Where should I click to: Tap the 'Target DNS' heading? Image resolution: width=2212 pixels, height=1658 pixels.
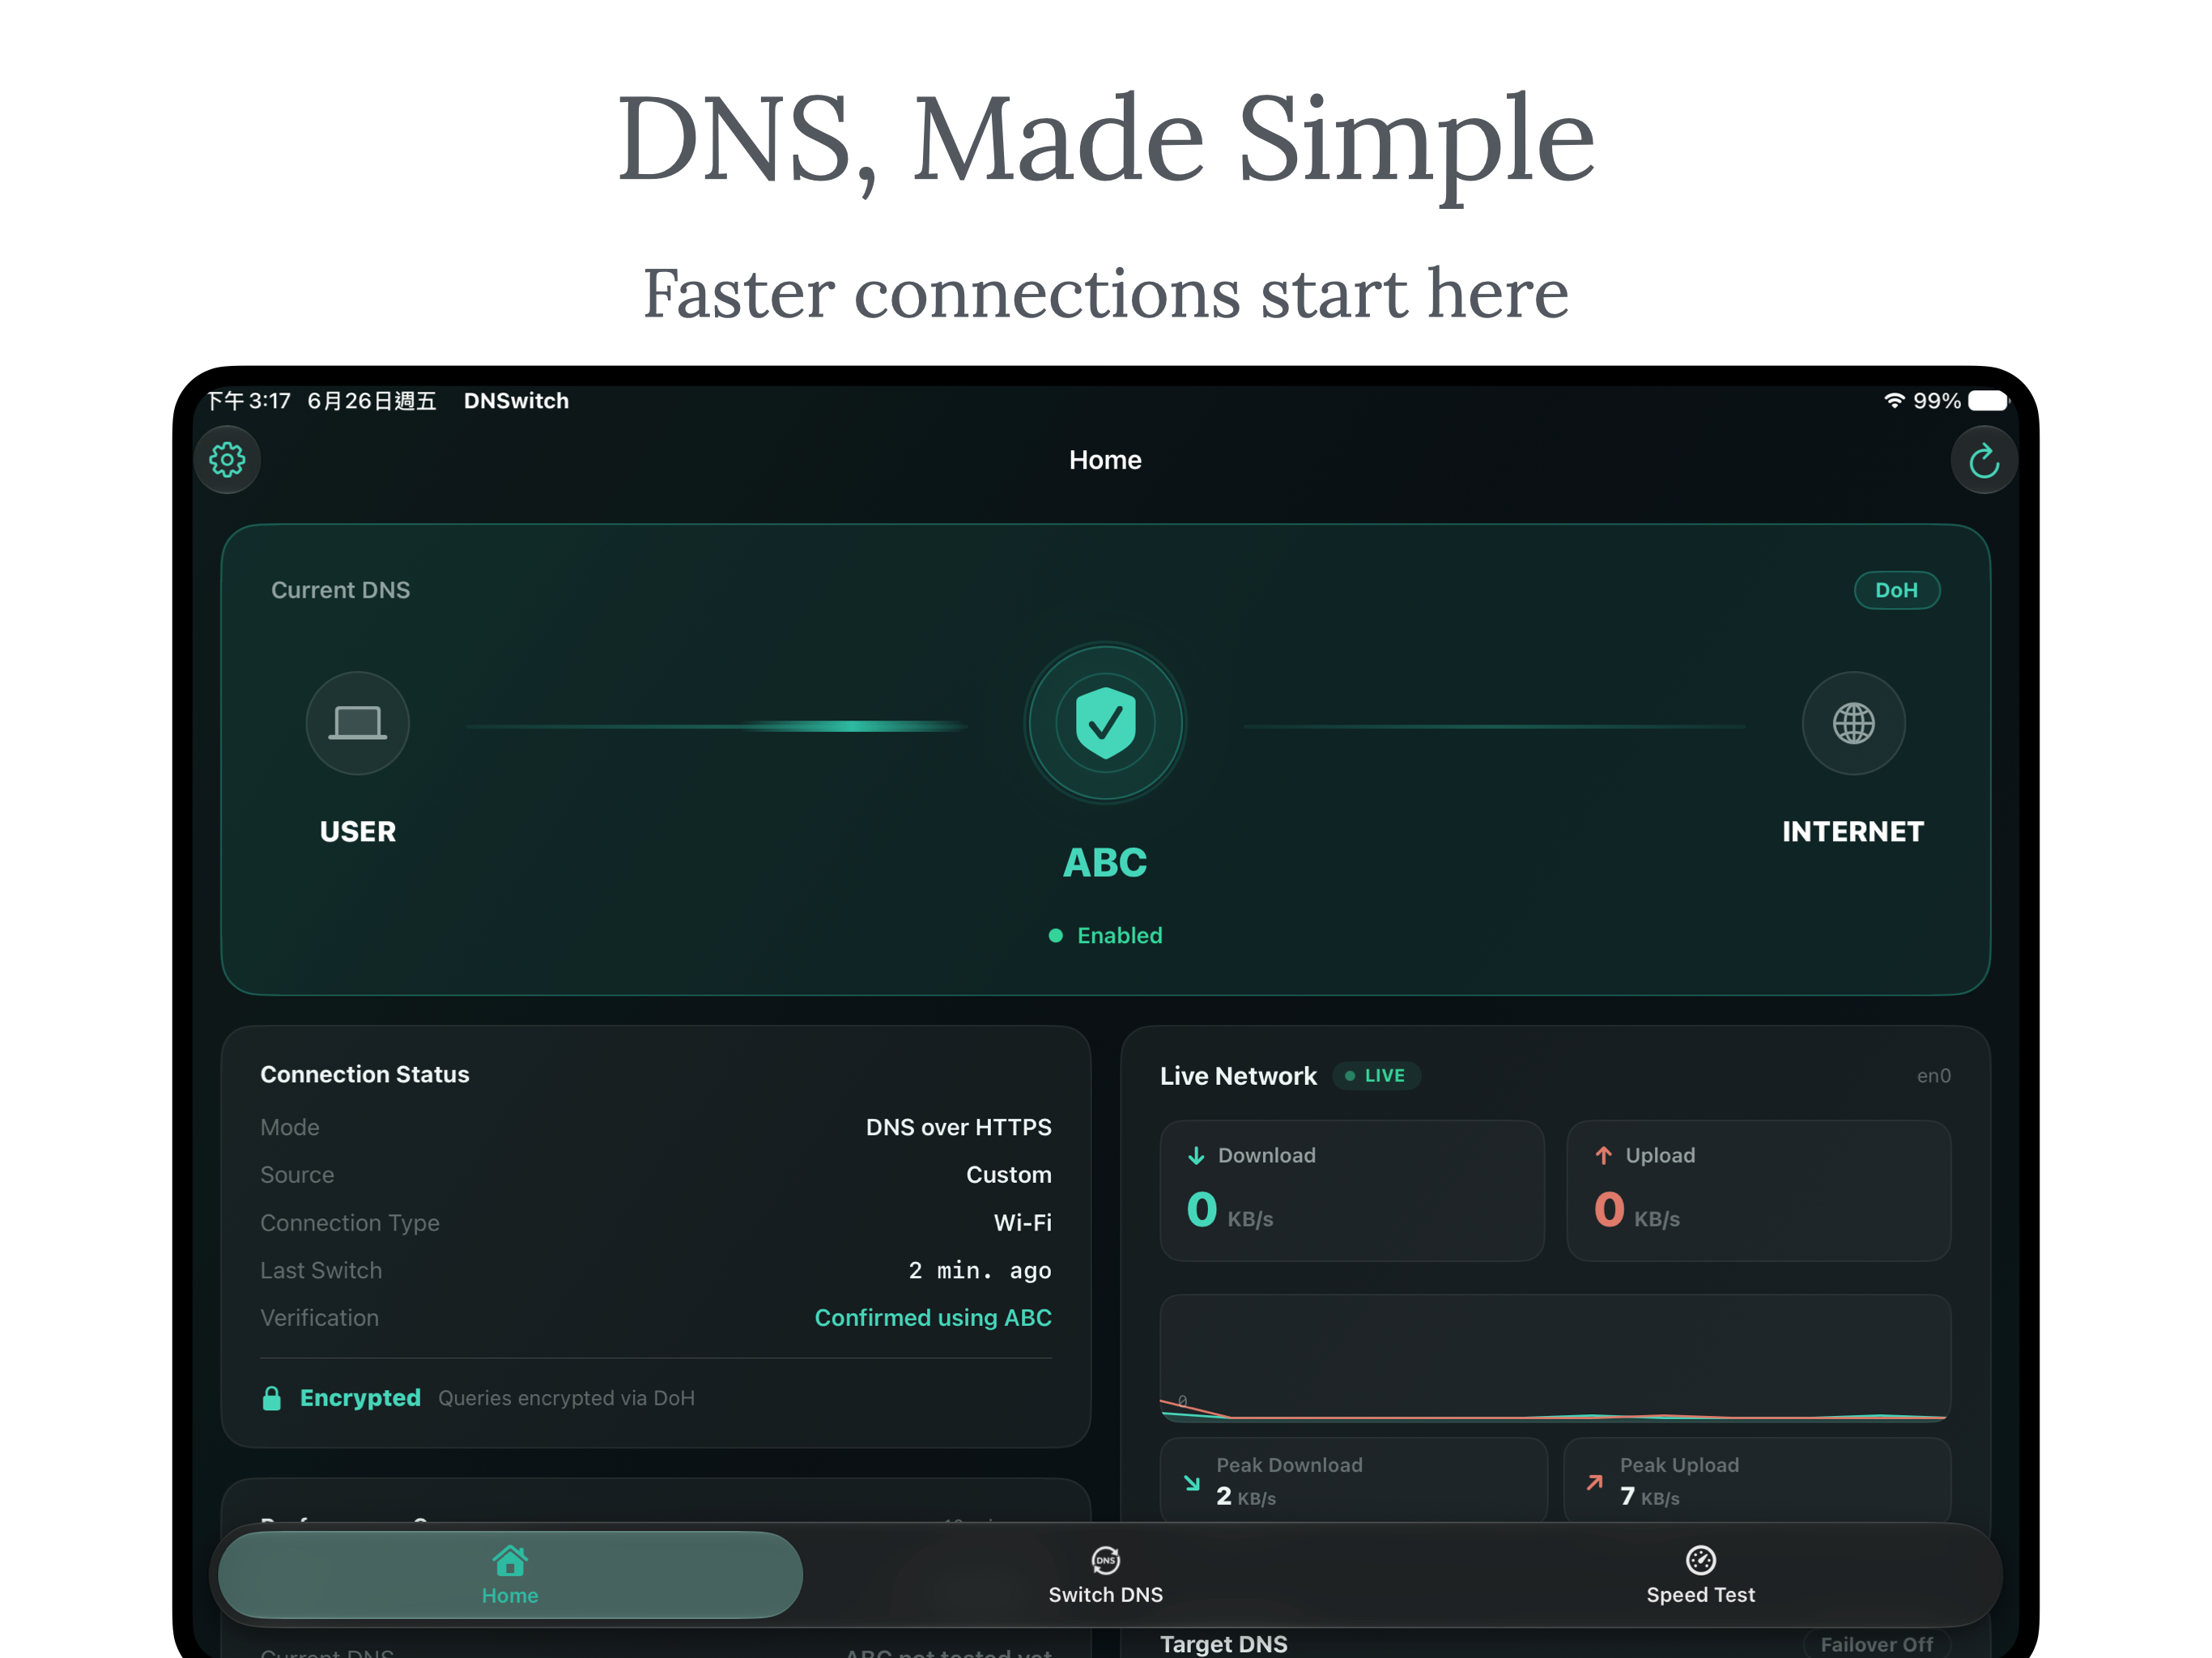(1223, 1644)
